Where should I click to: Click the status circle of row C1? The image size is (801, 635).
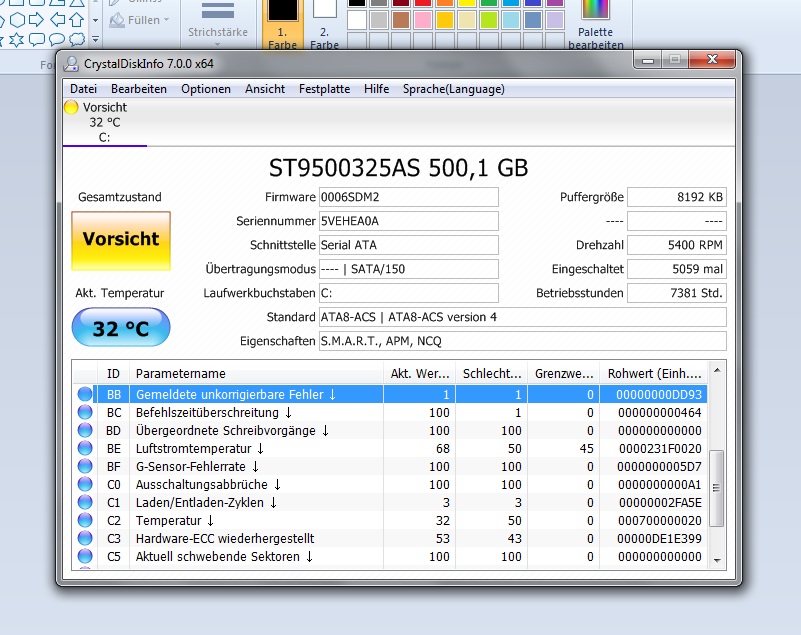[x=85, y=503]
